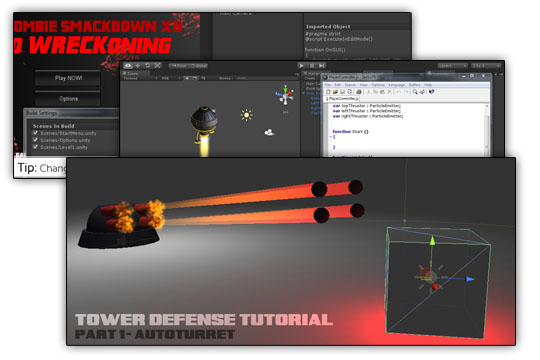Image resolution: width=540 pixels, height=360 pixels.
Task: Select the Scale tool icon
Action: tap(157, 65)
